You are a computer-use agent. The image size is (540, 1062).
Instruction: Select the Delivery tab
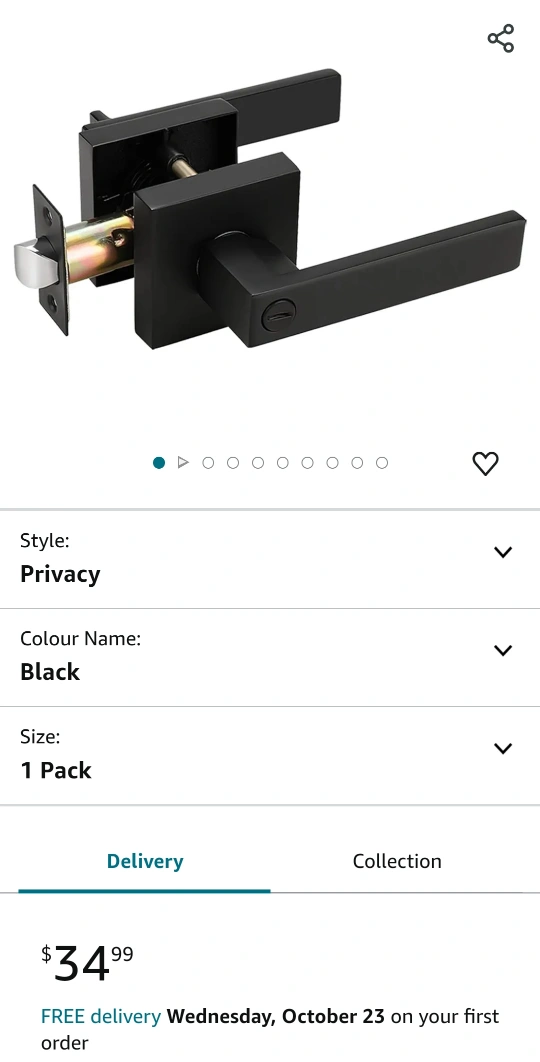click(x=145, y=861)
